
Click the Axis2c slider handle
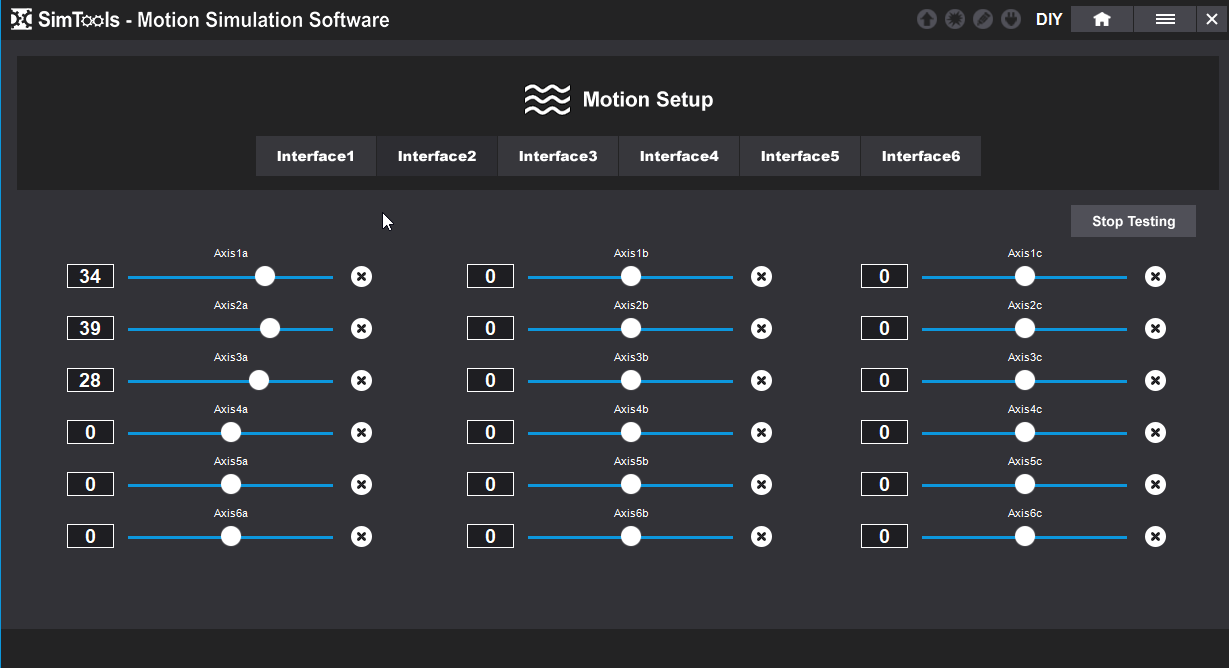(1025, 328)
